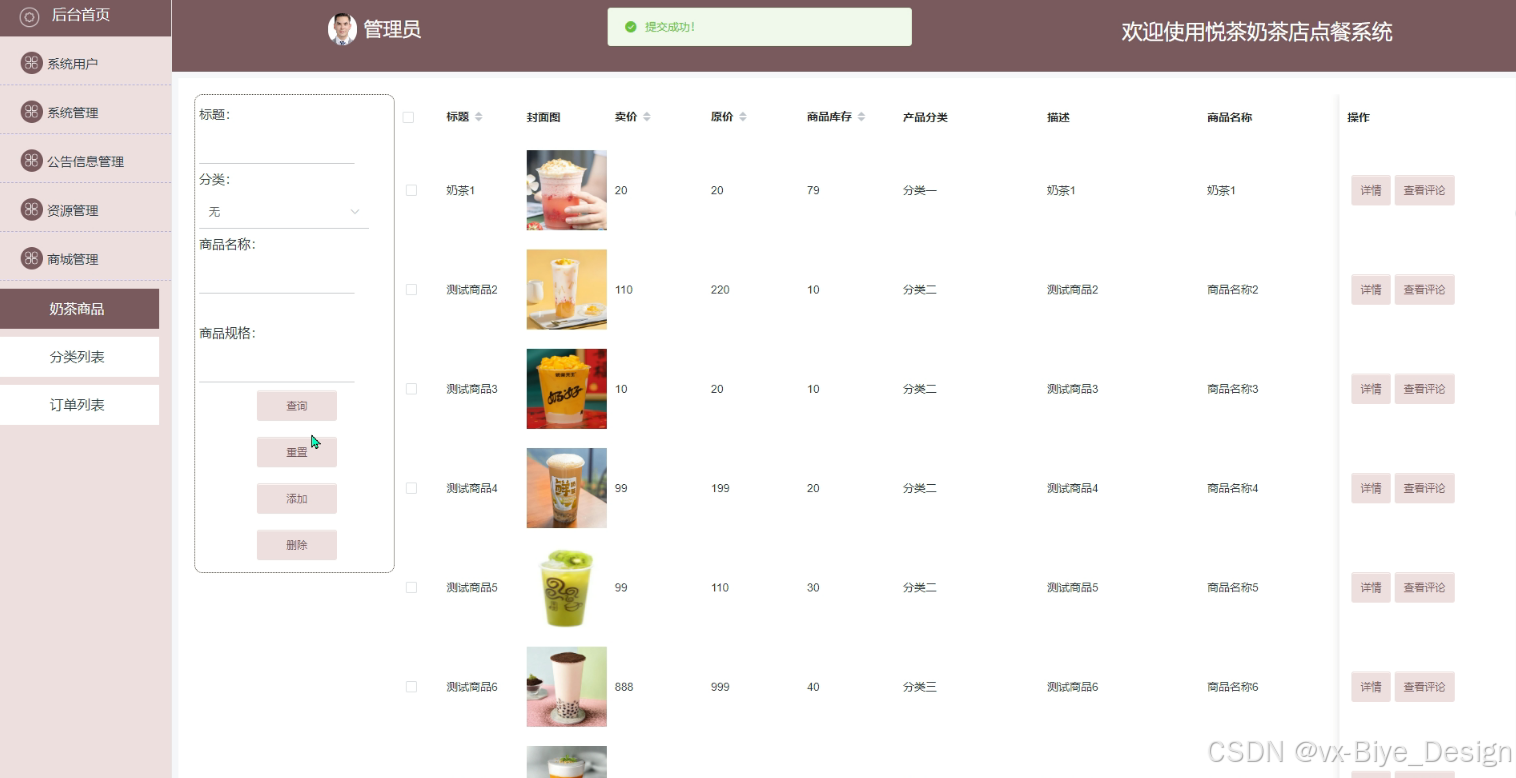The height and width of the screenshot is (778, 1516).
Task: Click 查看评论 for 奶茶1
Action: pos(1424,190)
